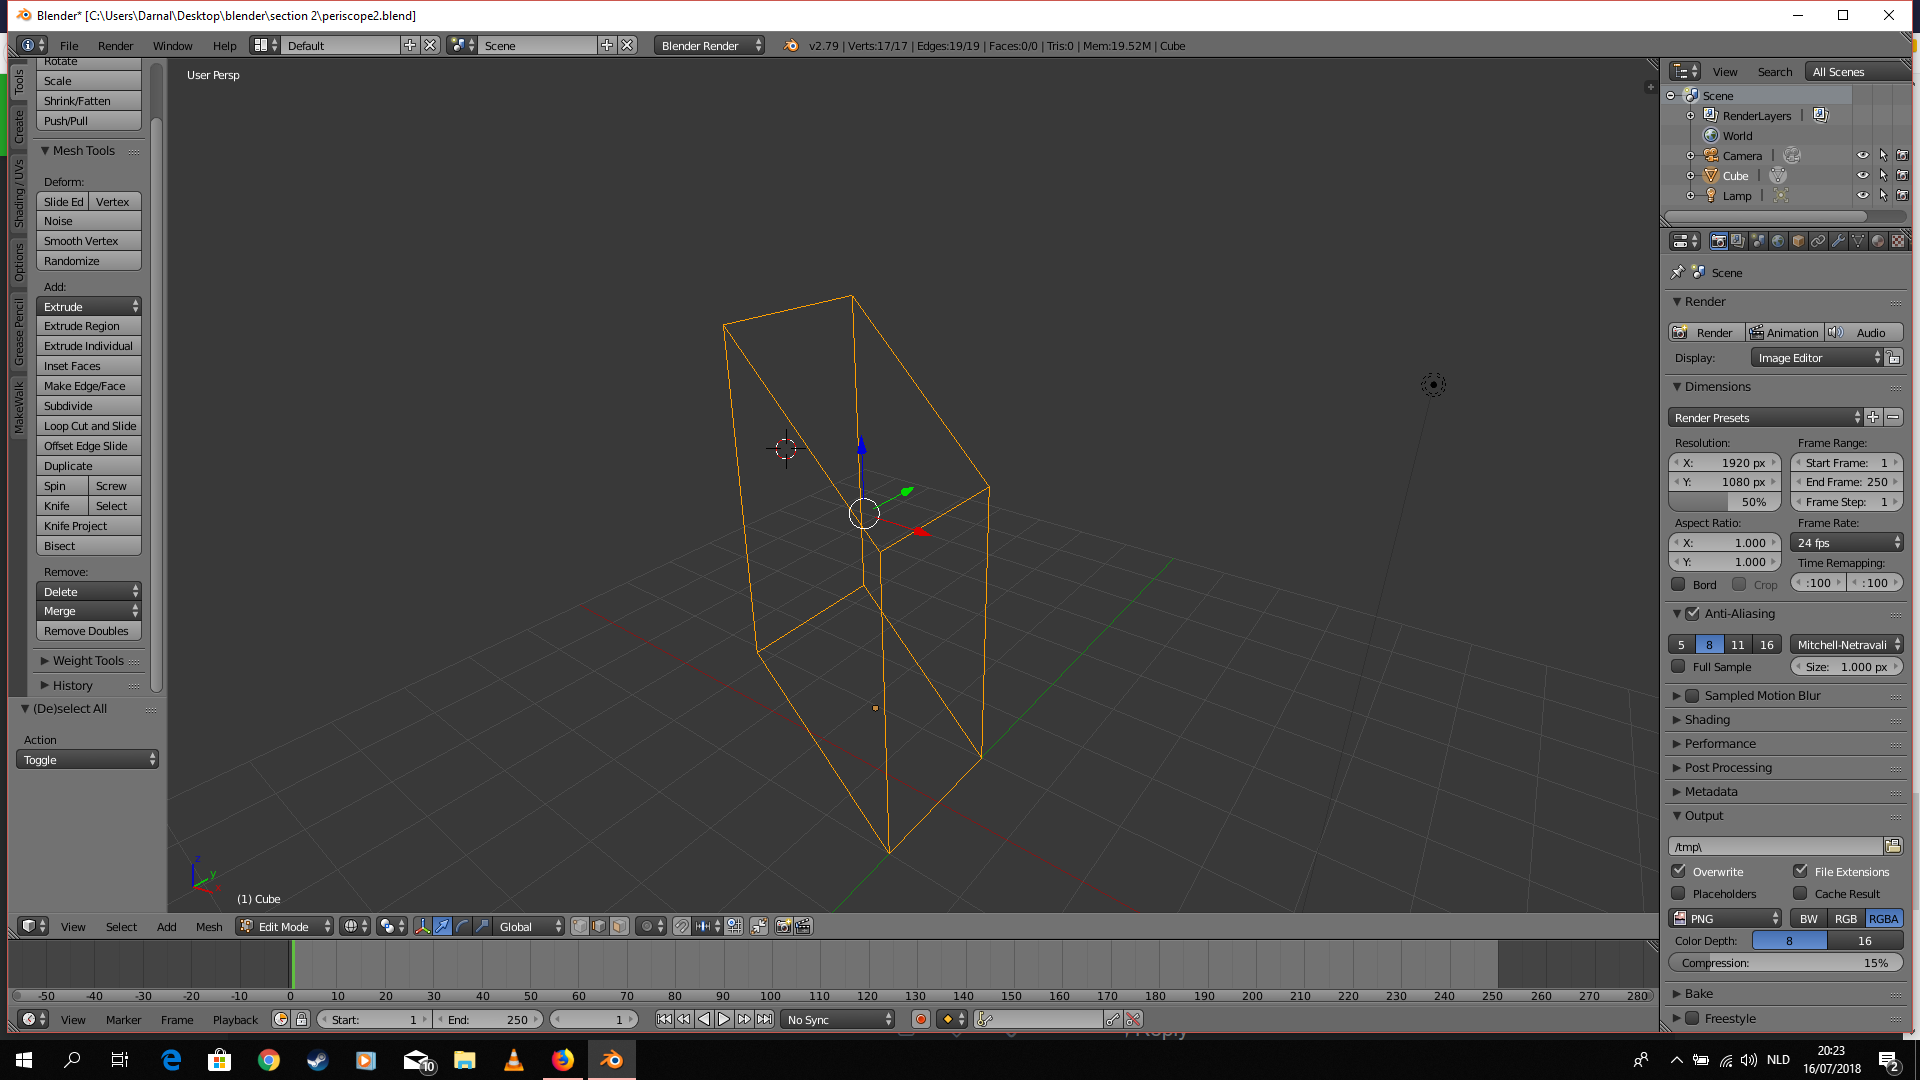Click the scene info editor-type icon
The image size is (1920, 1080).
point(33,45)
